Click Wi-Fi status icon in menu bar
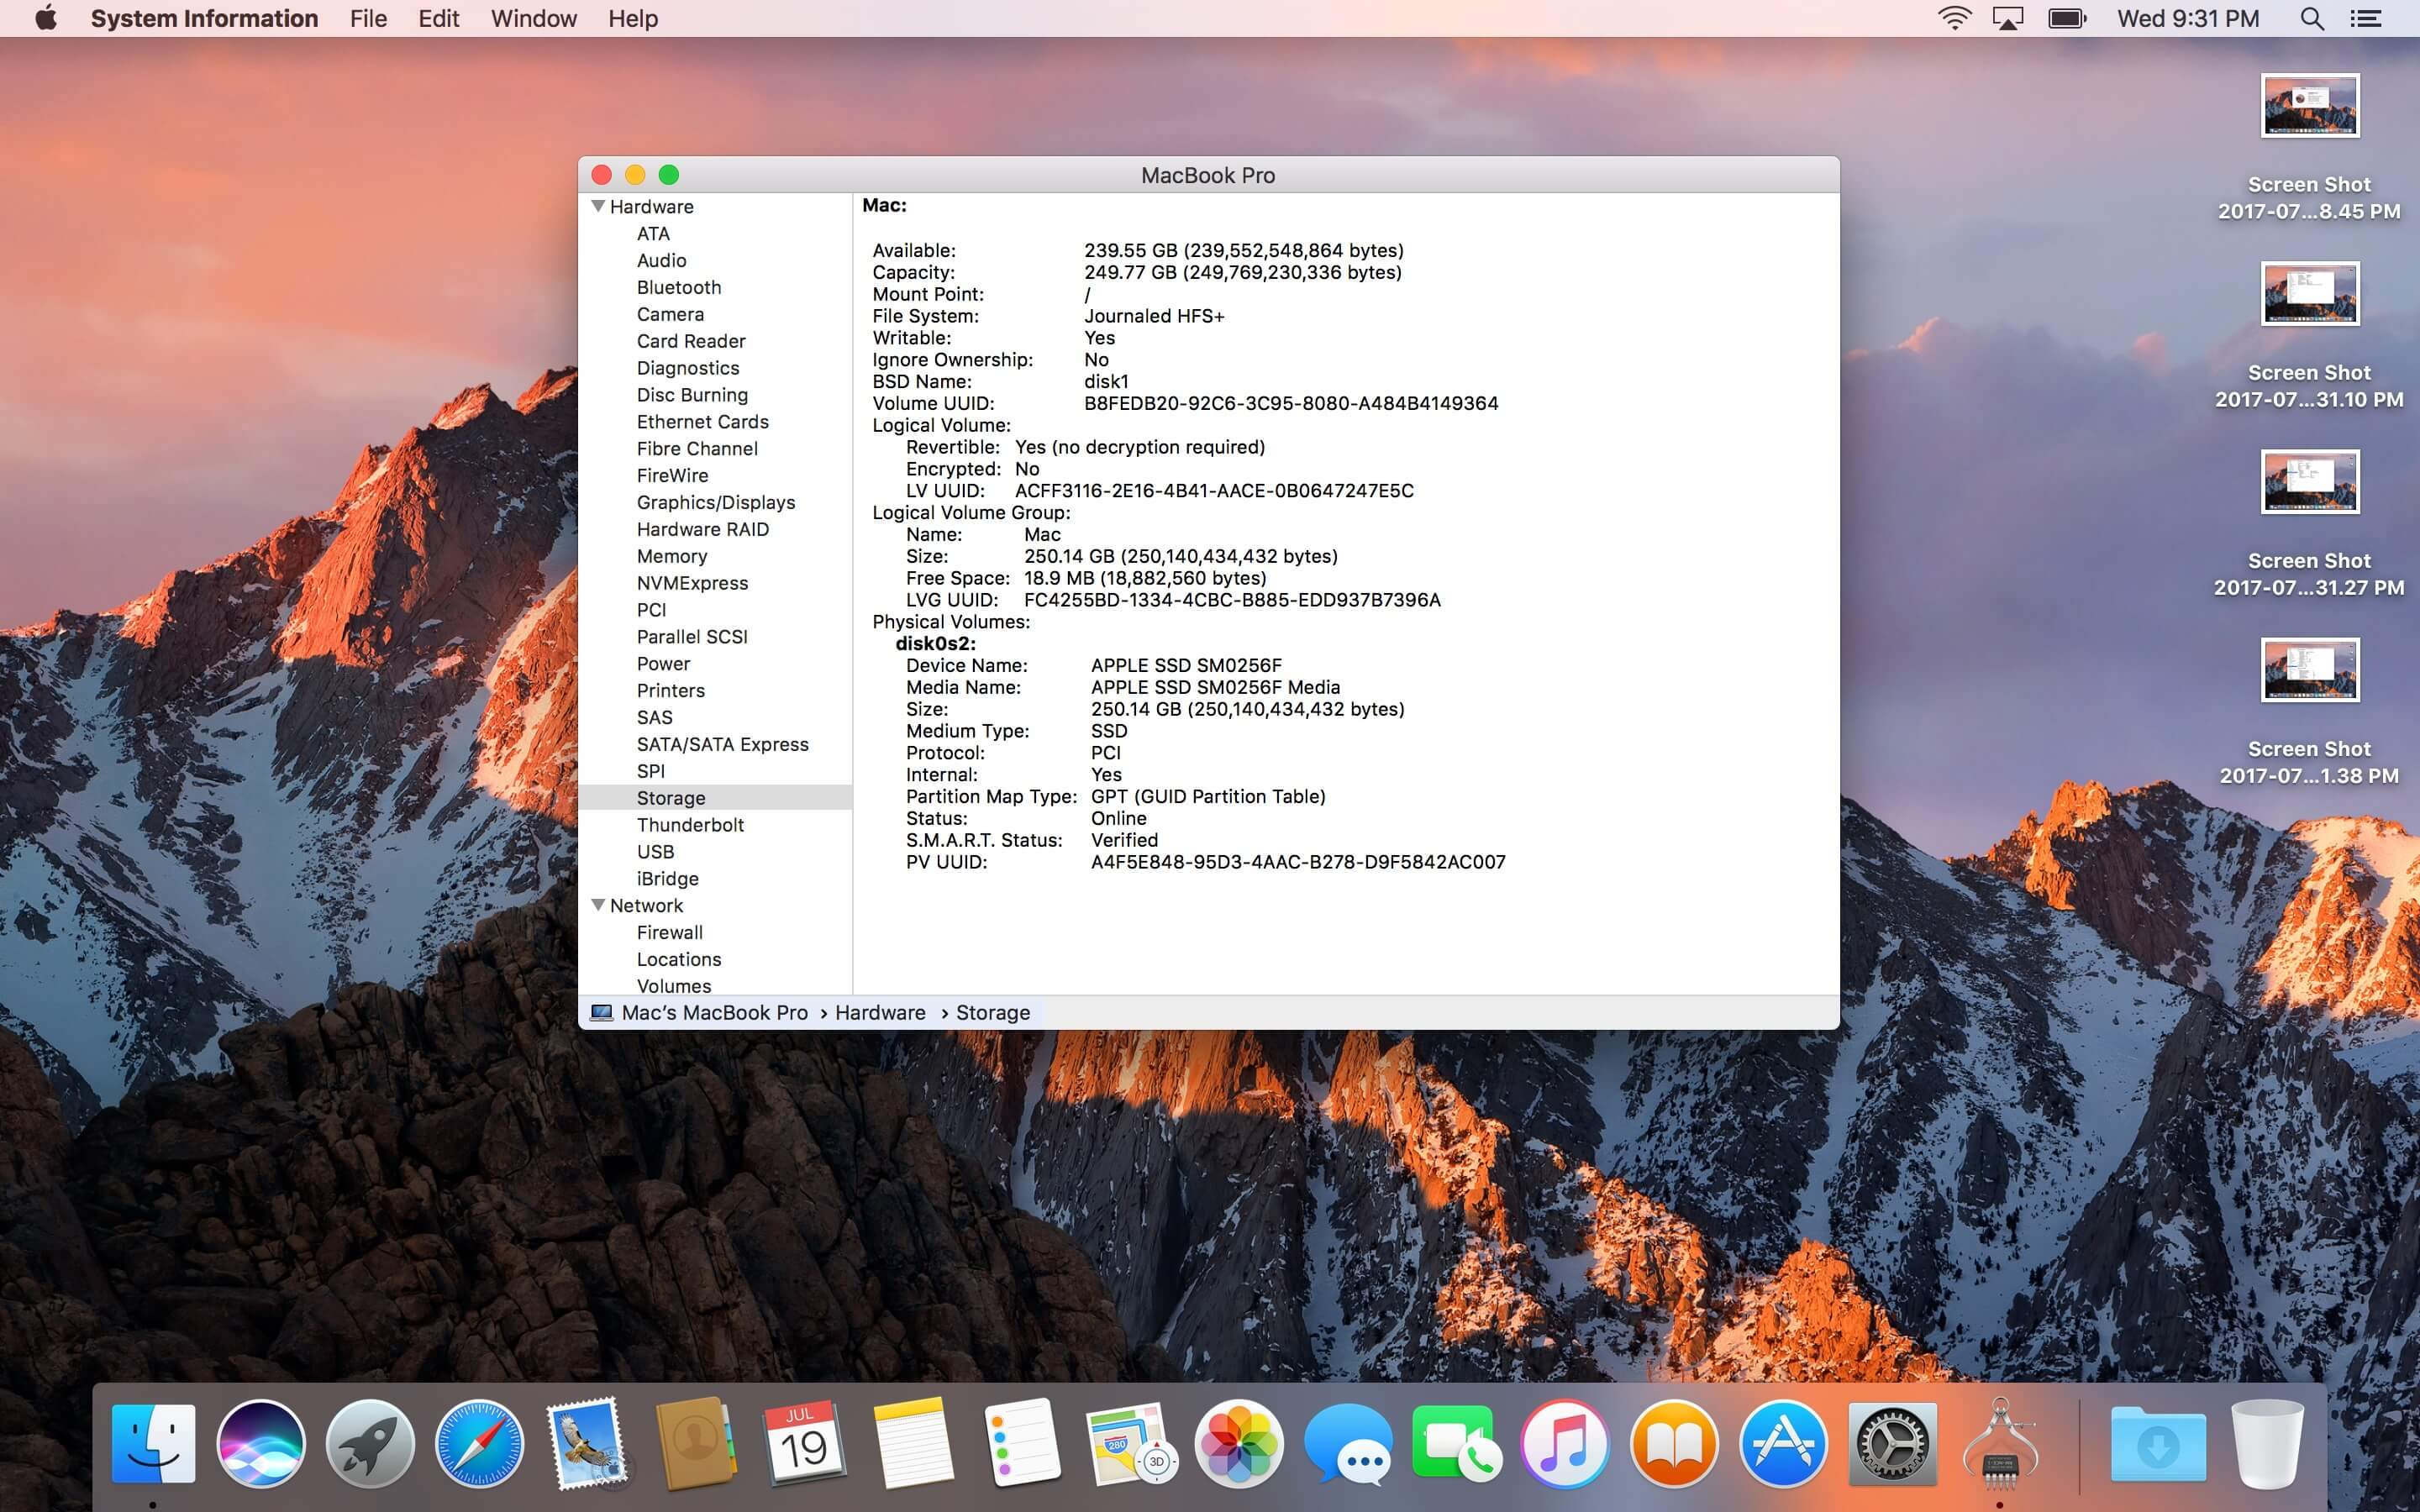 pyautogui.click(x=1954, y=18)
